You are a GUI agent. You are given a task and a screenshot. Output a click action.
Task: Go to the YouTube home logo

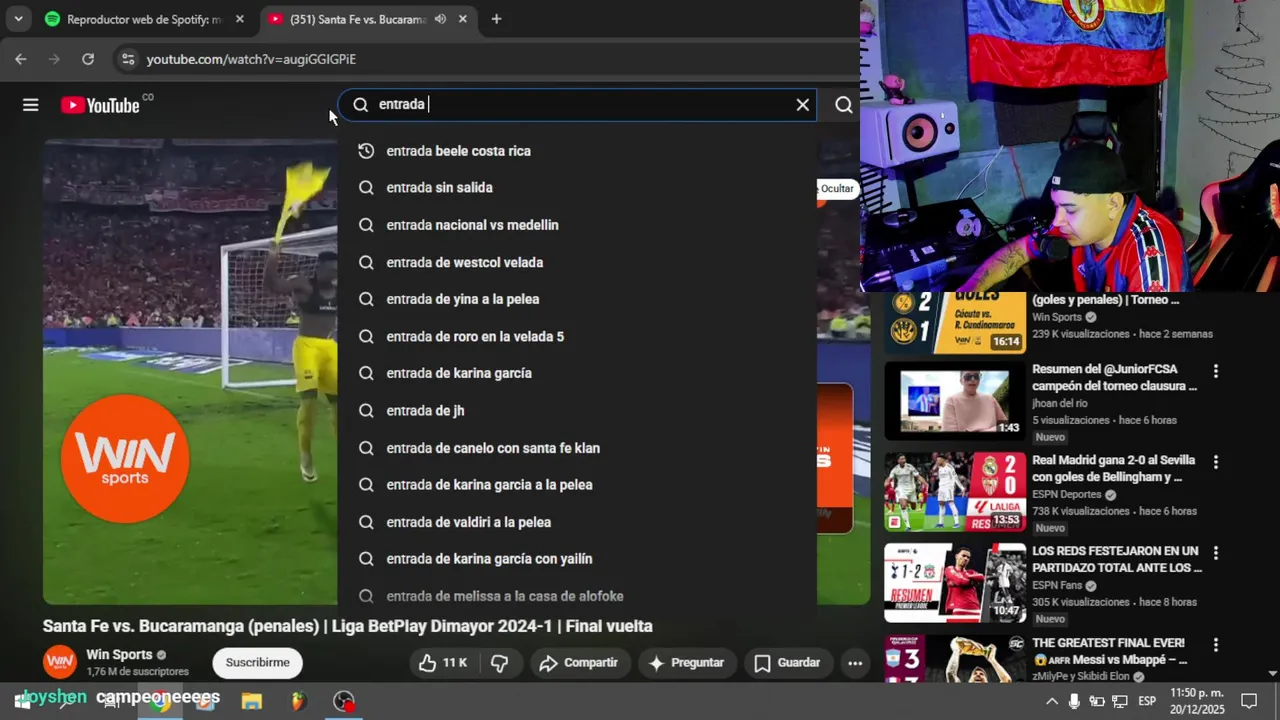100,105
